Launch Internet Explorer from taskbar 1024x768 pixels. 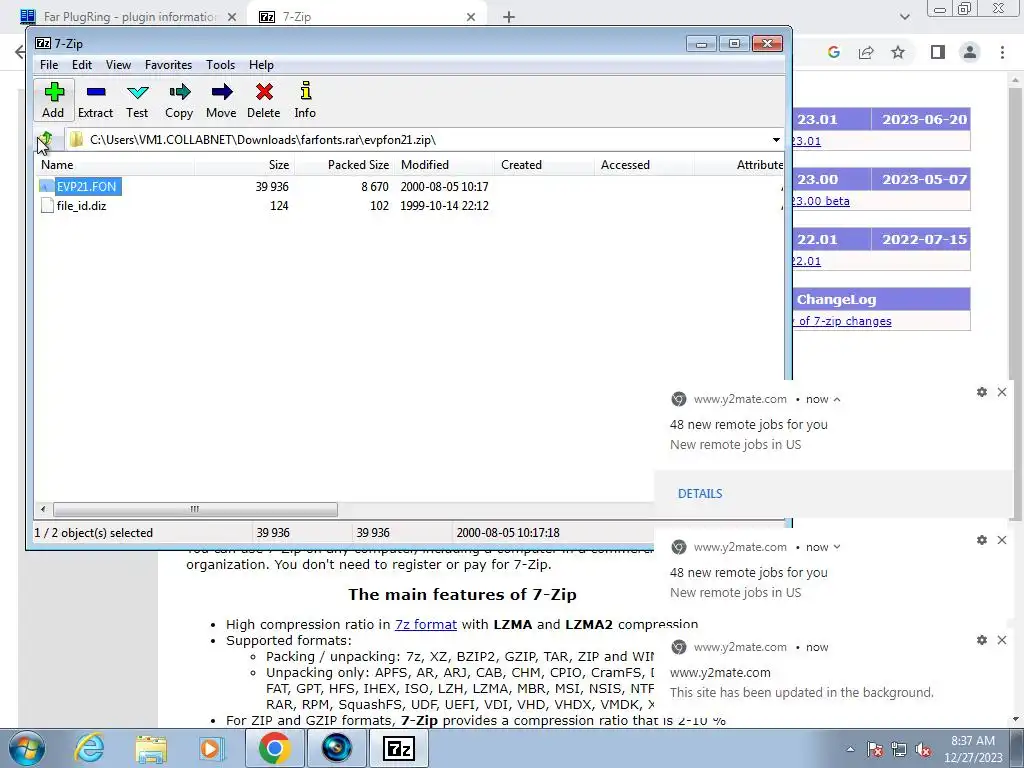[x=89, y=748]
